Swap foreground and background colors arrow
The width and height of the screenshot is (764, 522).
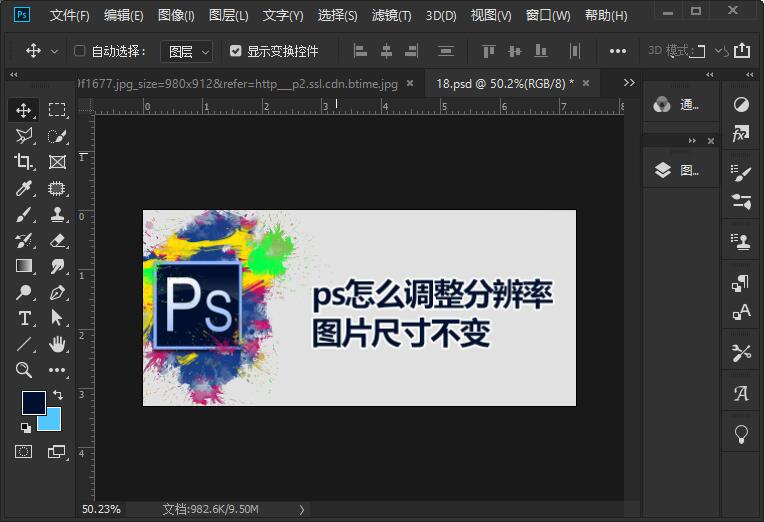[58, 394]
